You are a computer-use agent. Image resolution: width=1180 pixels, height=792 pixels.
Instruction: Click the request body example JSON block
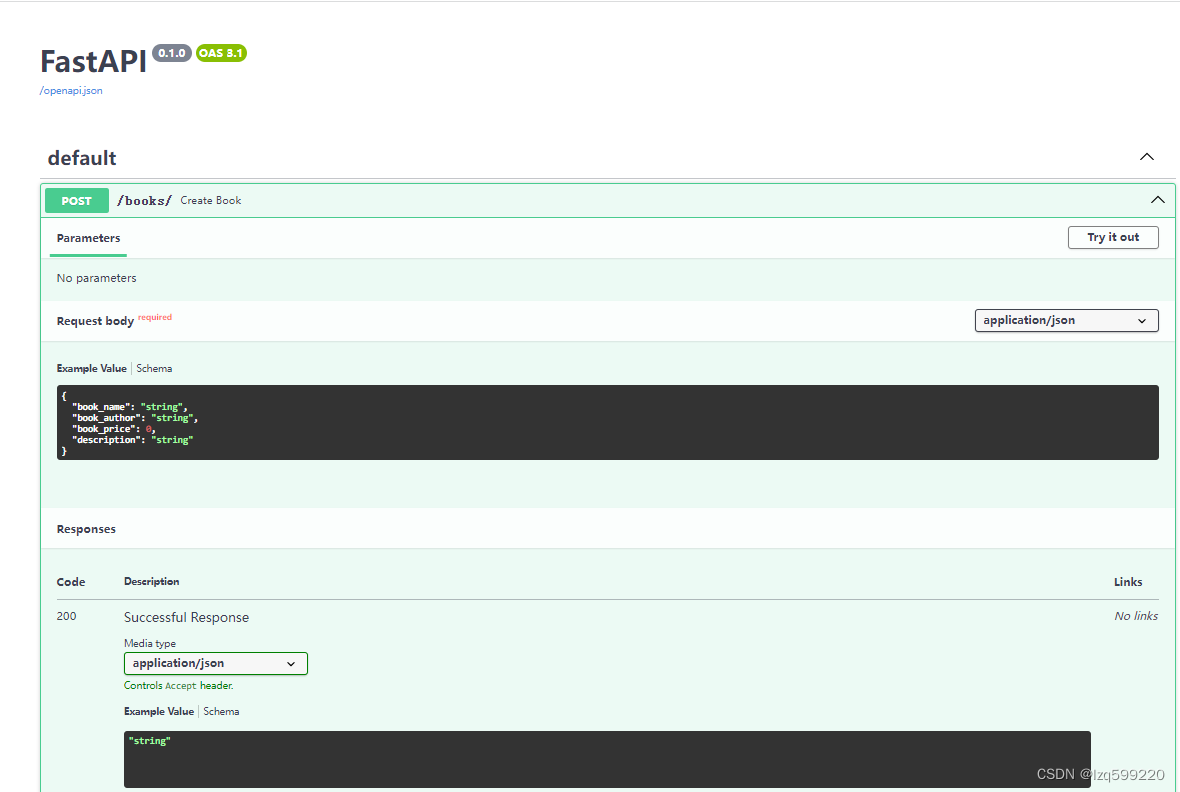607,422
